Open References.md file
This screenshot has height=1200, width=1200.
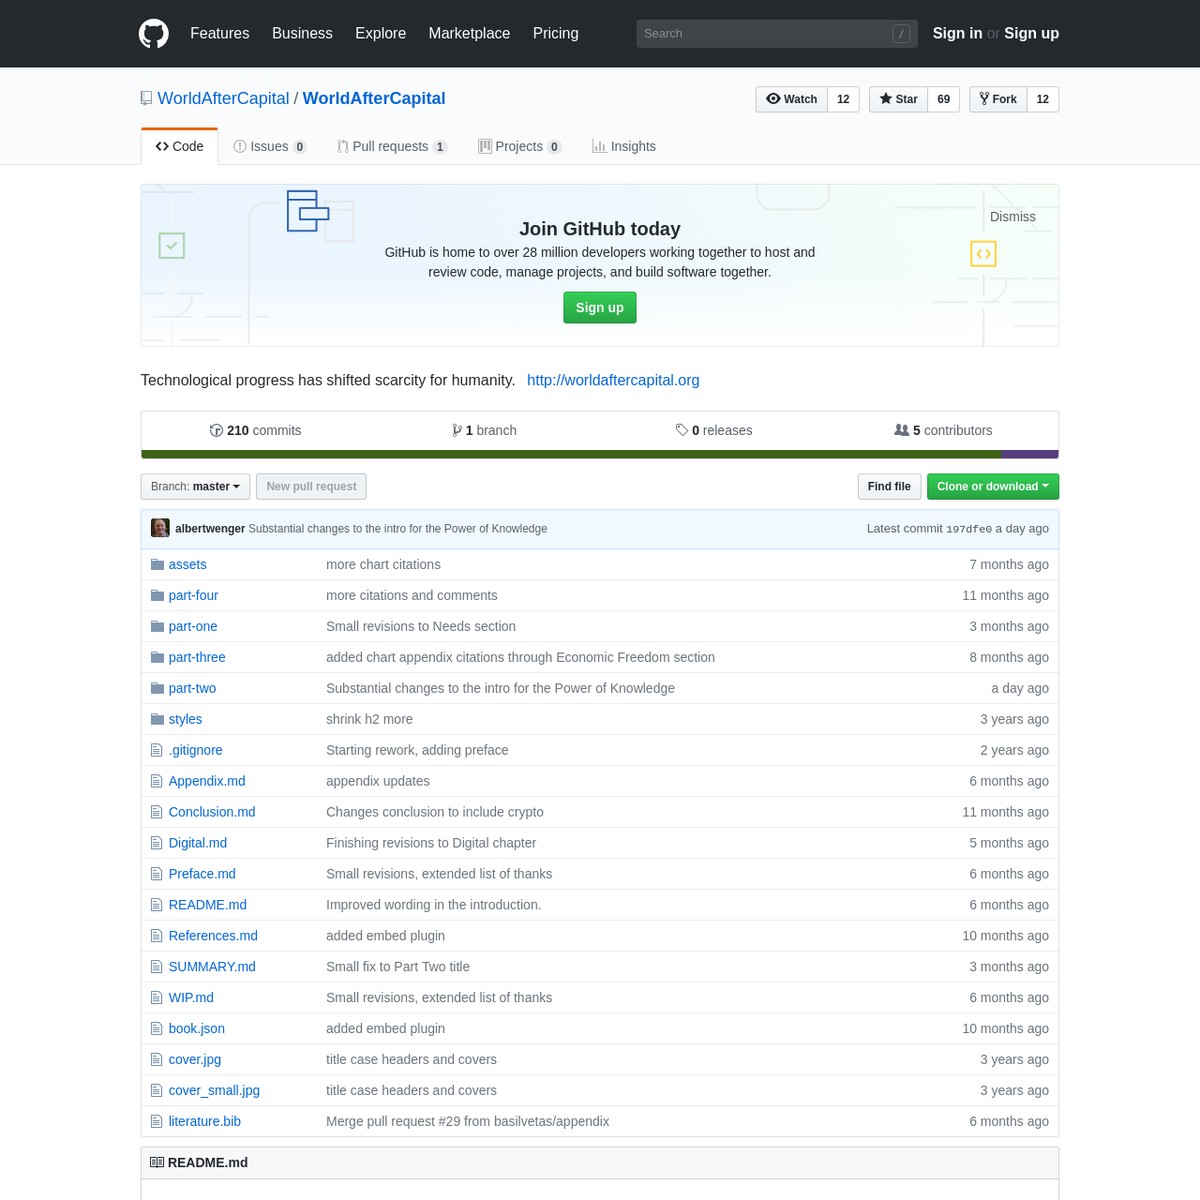pyautogui.click(x=213, y=936)
